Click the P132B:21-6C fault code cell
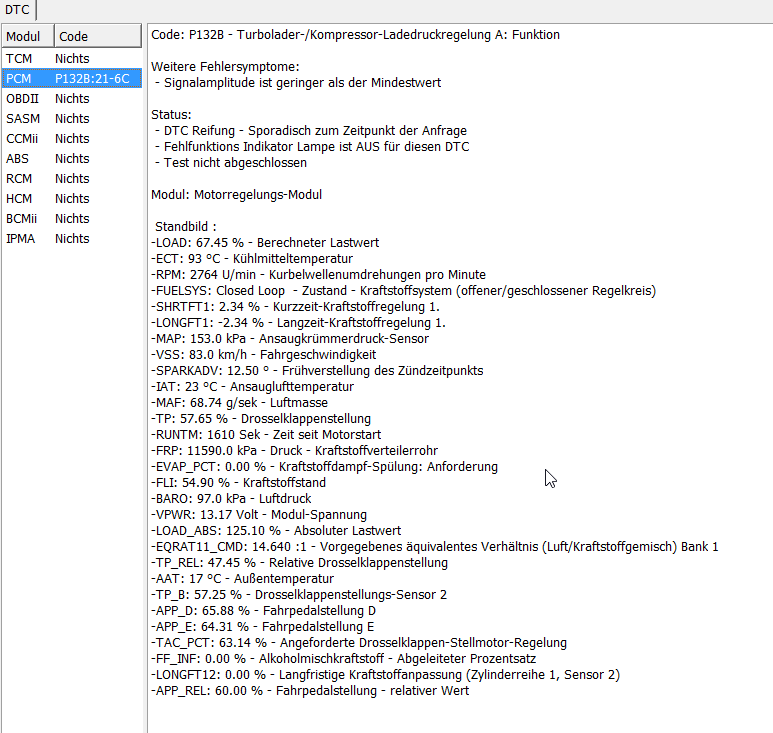 tap(92, 79)
